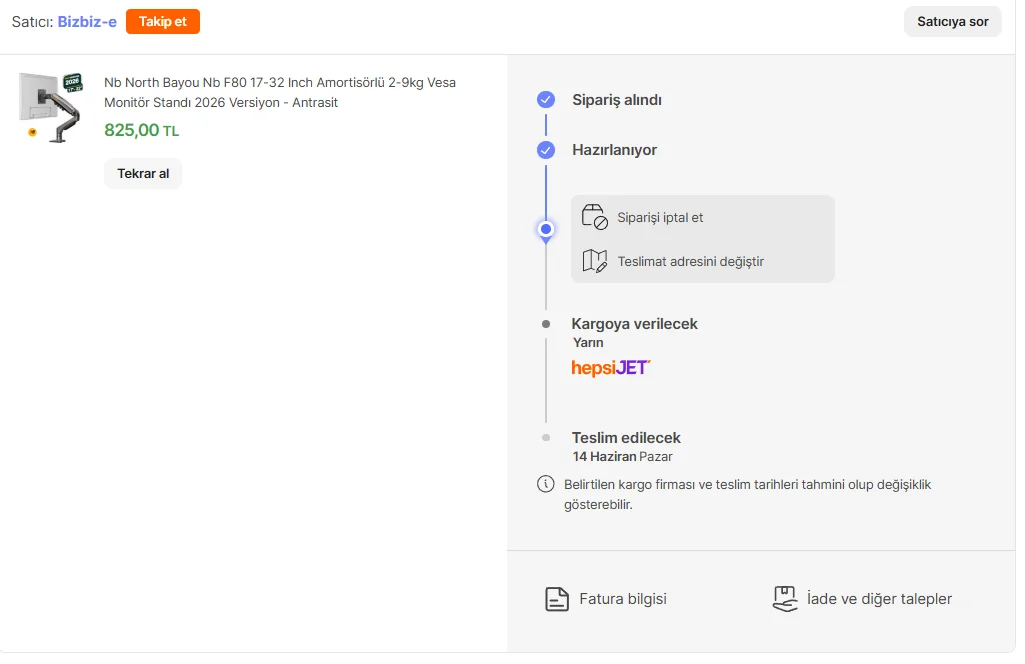Ask the seller via Satıcıya sor

tap(952, 22)
